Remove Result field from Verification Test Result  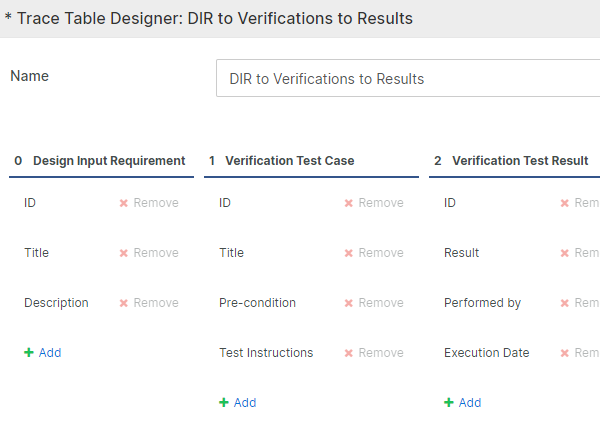[582, 253]
